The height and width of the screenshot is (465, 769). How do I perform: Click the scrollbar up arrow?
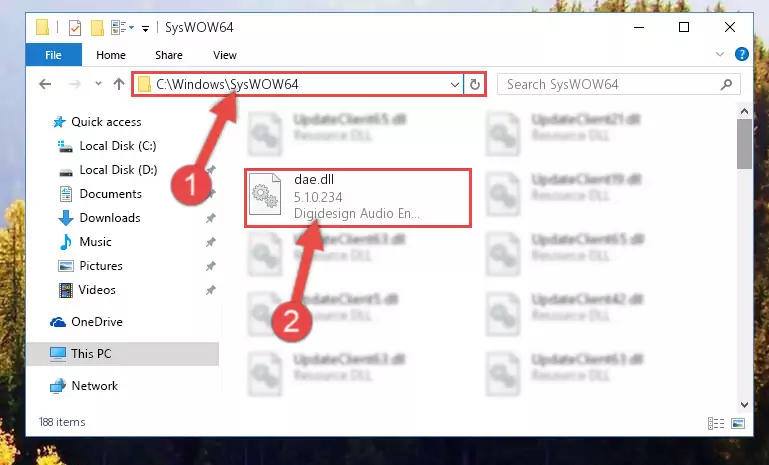744,111
